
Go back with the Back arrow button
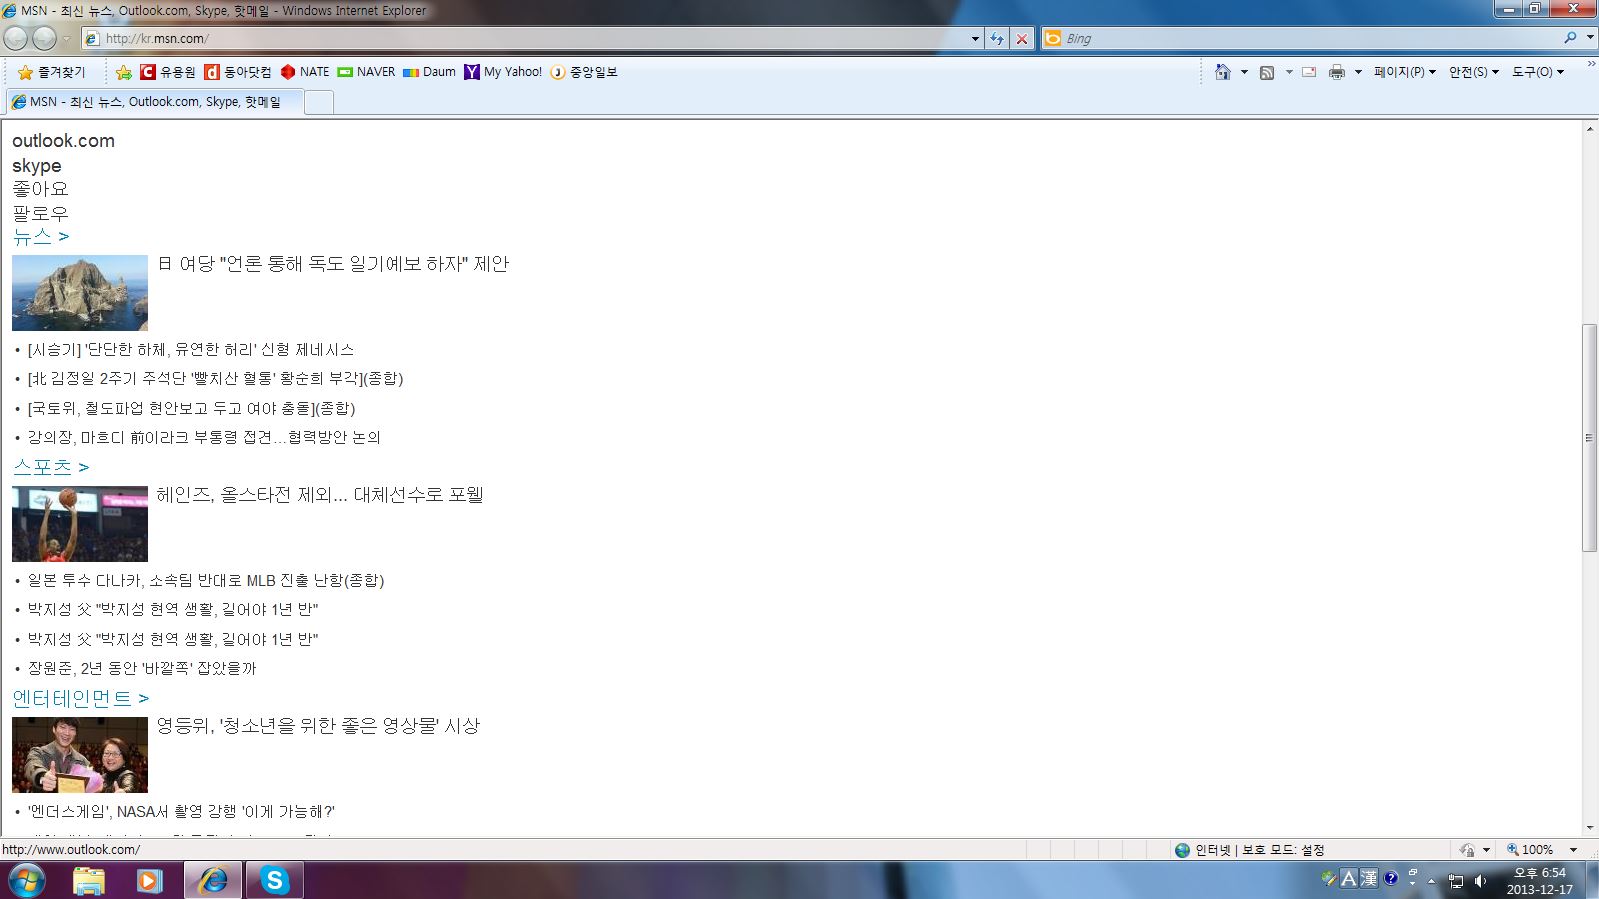[x=16, y=38]
